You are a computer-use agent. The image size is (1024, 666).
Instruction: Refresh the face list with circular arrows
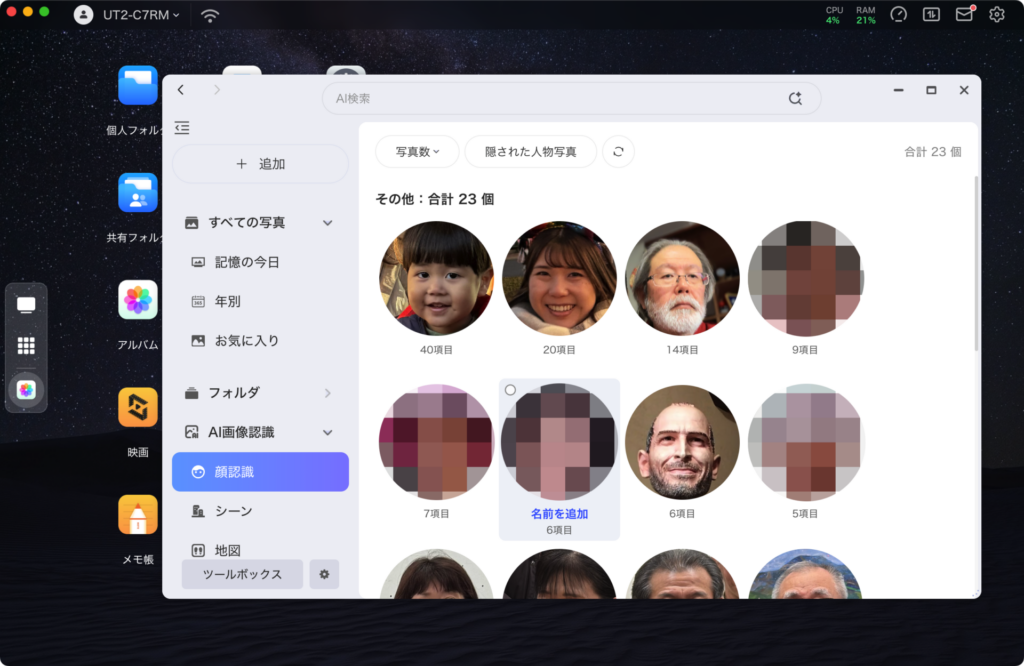(618, 151)
